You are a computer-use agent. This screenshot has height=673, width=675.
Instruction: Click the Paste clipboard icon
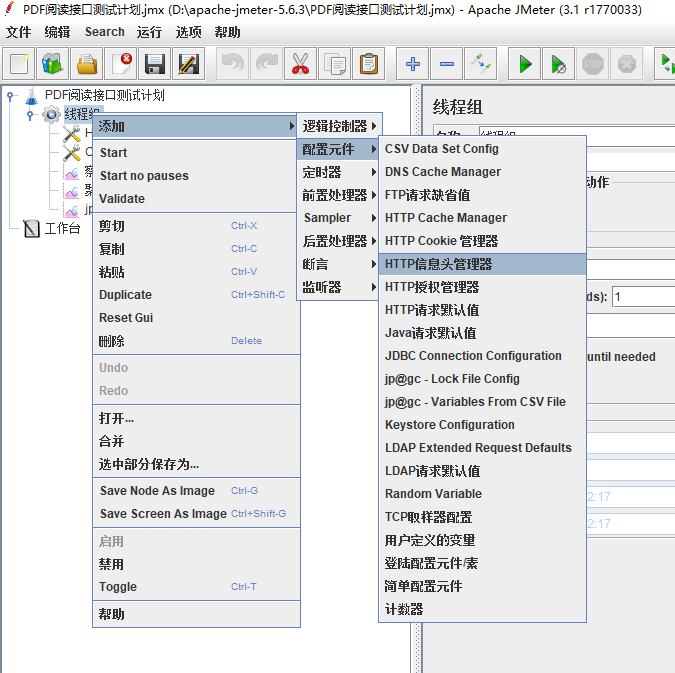(x=368, y=64)
